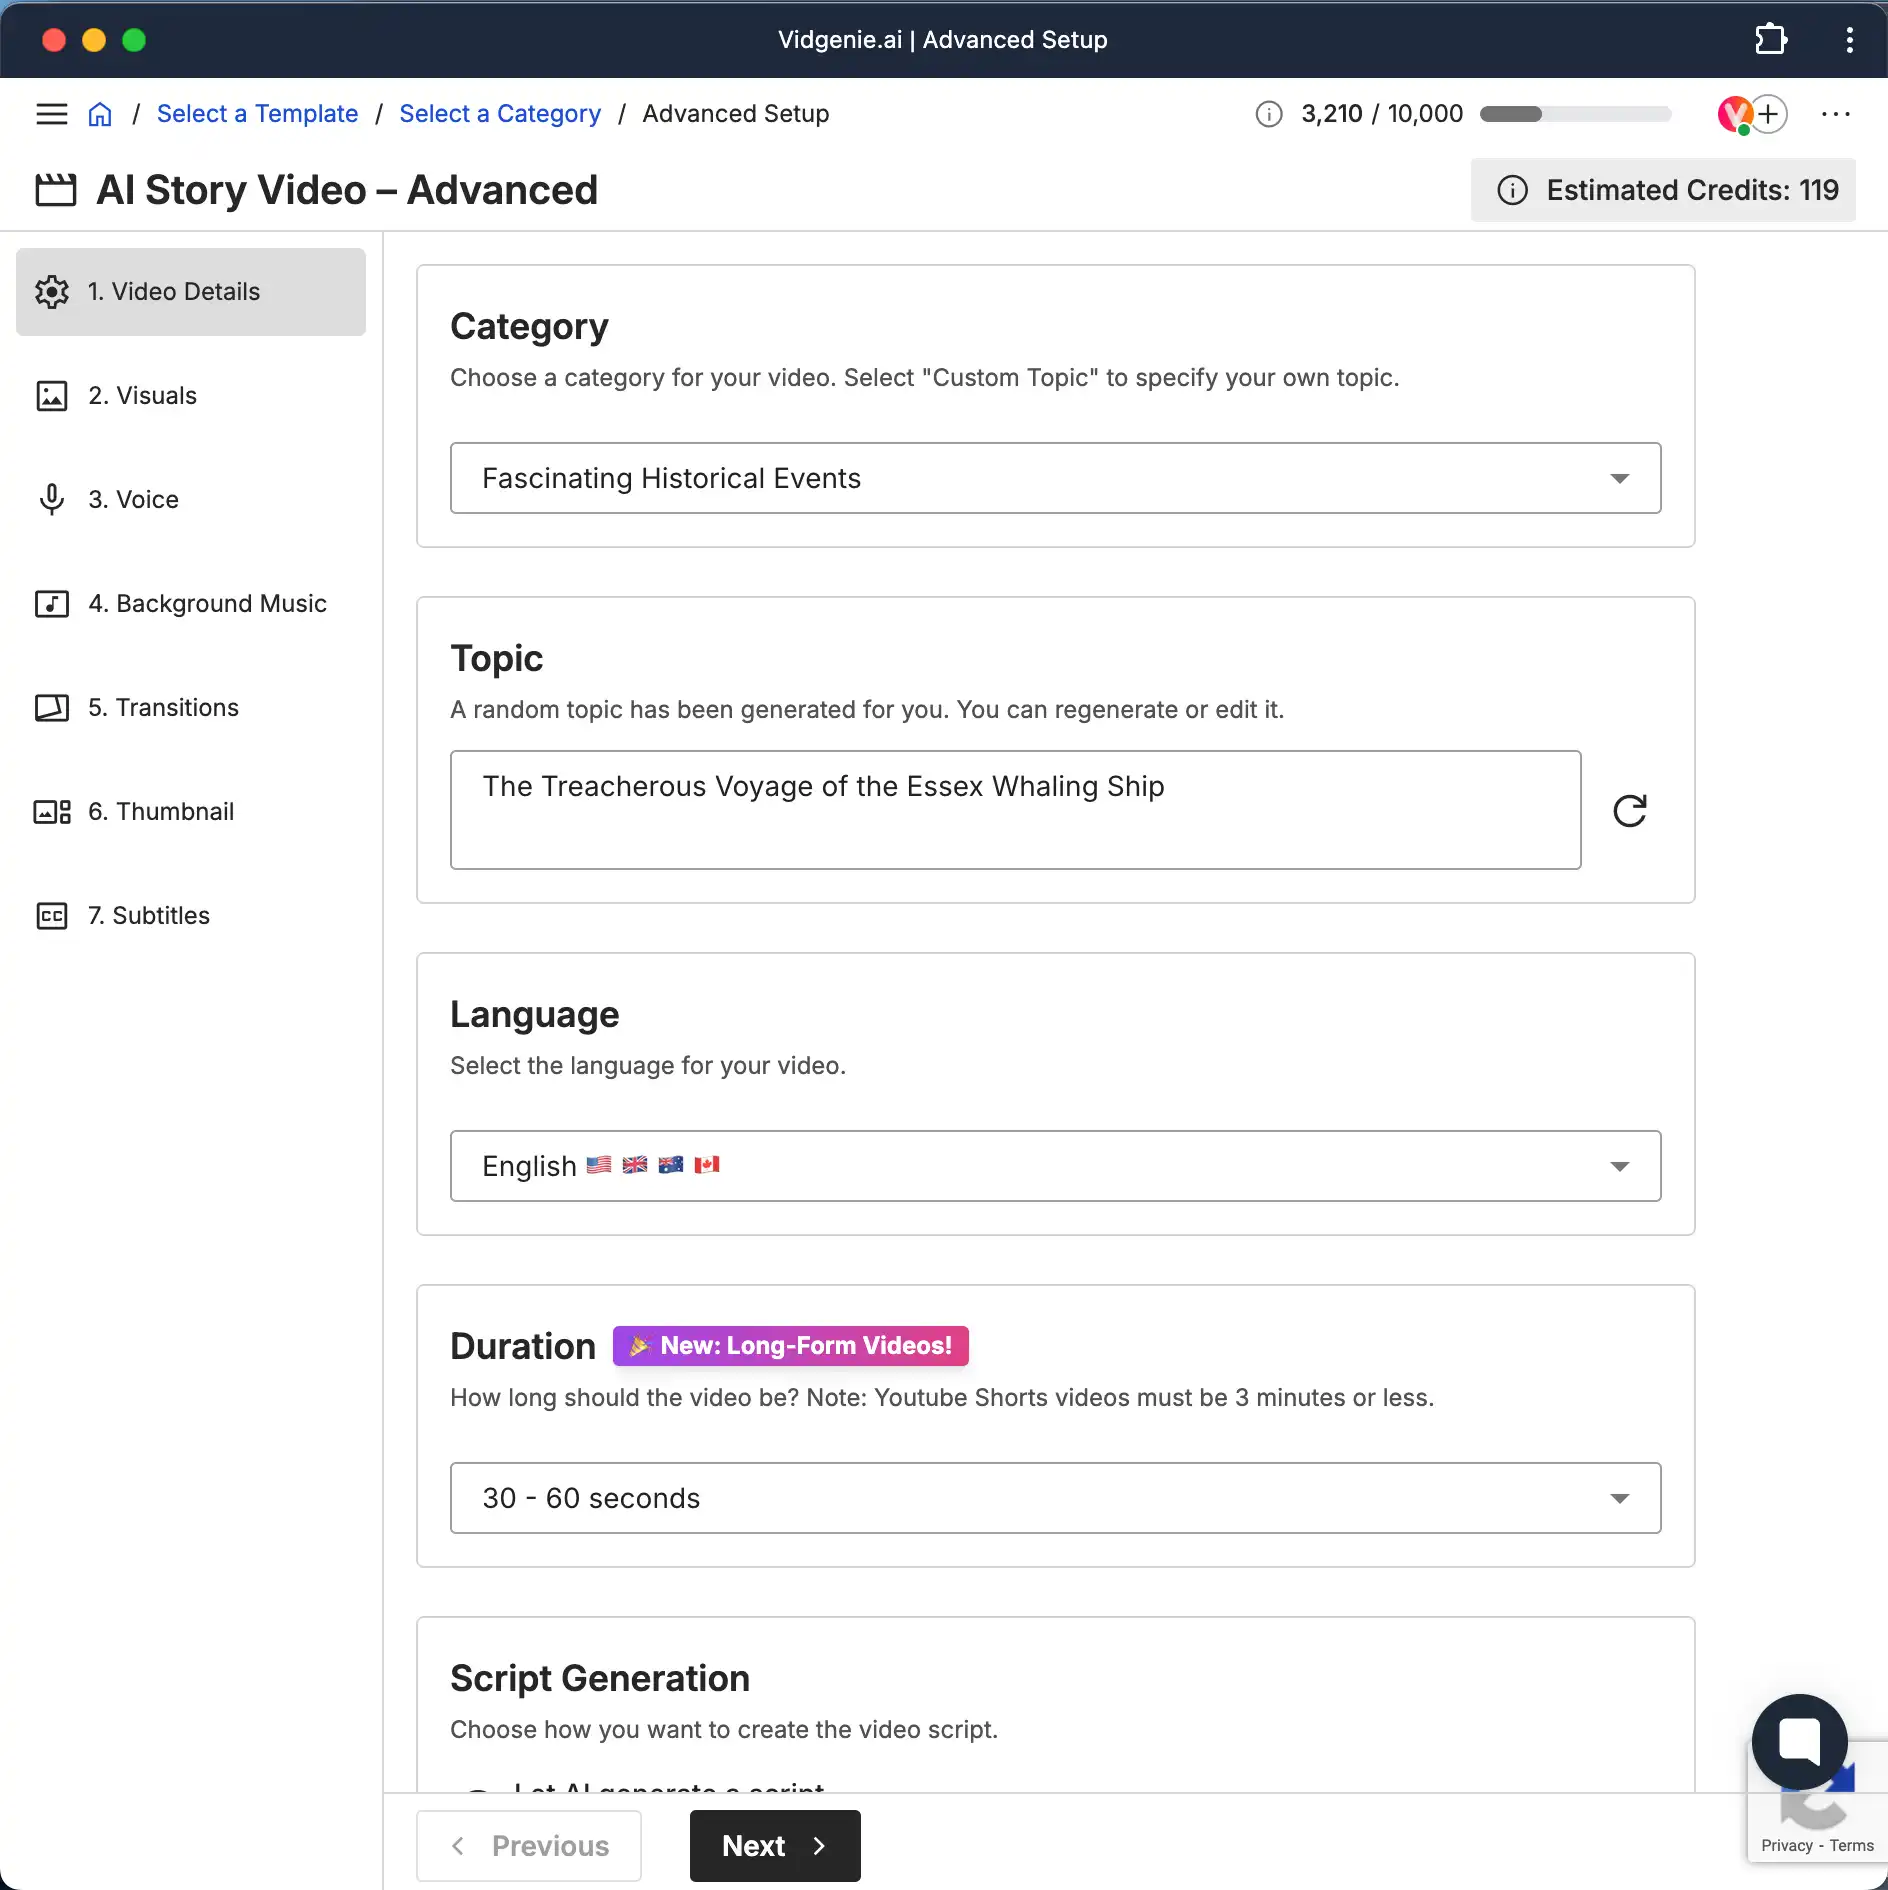Navigate home using the house icon
Image resolution: width=1888 pixels, height=1890 pixels.
coord(100,113)
